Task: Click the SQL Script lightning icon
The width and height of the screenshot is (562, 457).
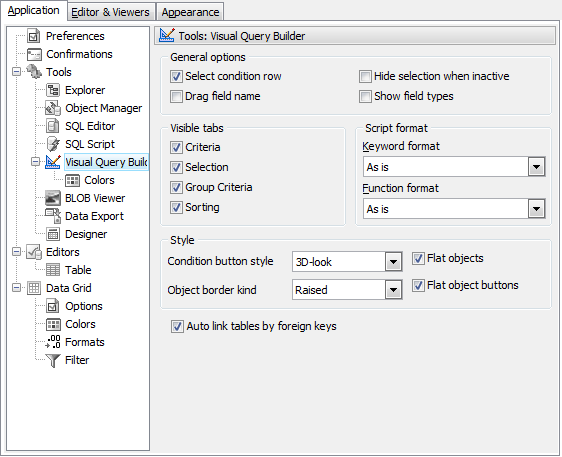Action: pyautogui.click(x=53, y=144)
